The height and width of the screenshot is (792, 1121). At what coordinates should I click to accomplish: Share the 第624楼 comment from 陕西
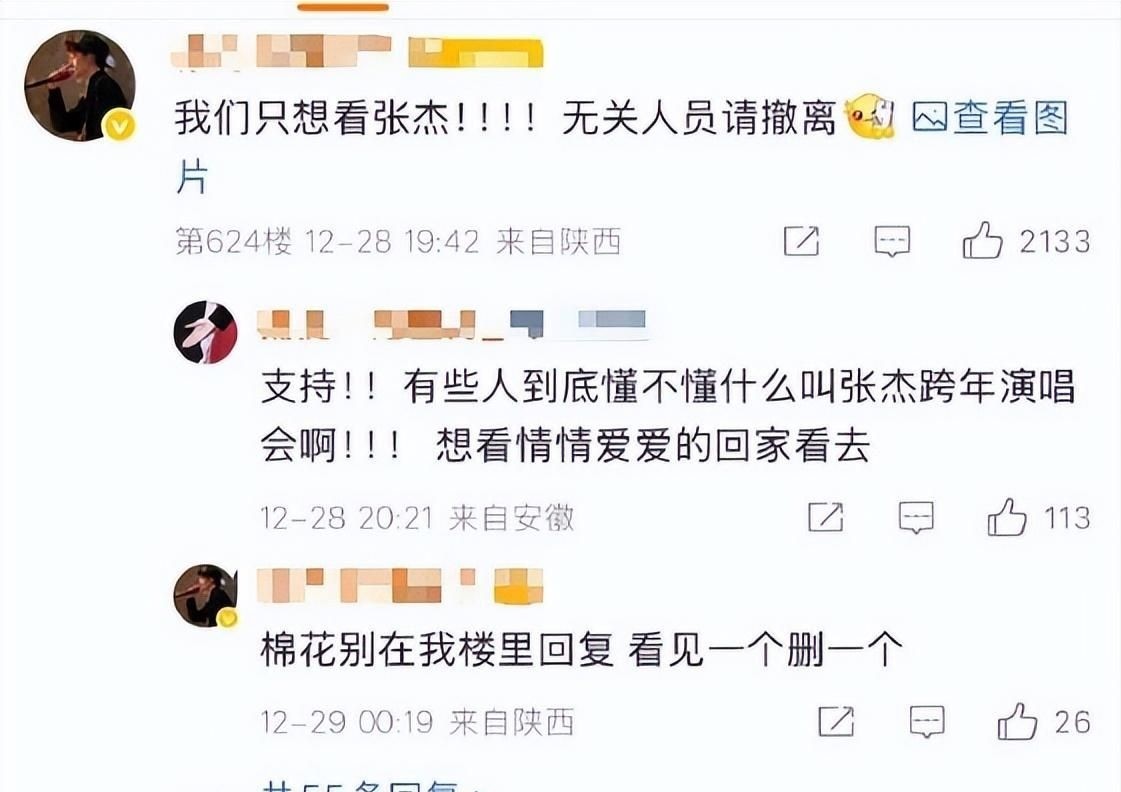(x=801, y=241)
